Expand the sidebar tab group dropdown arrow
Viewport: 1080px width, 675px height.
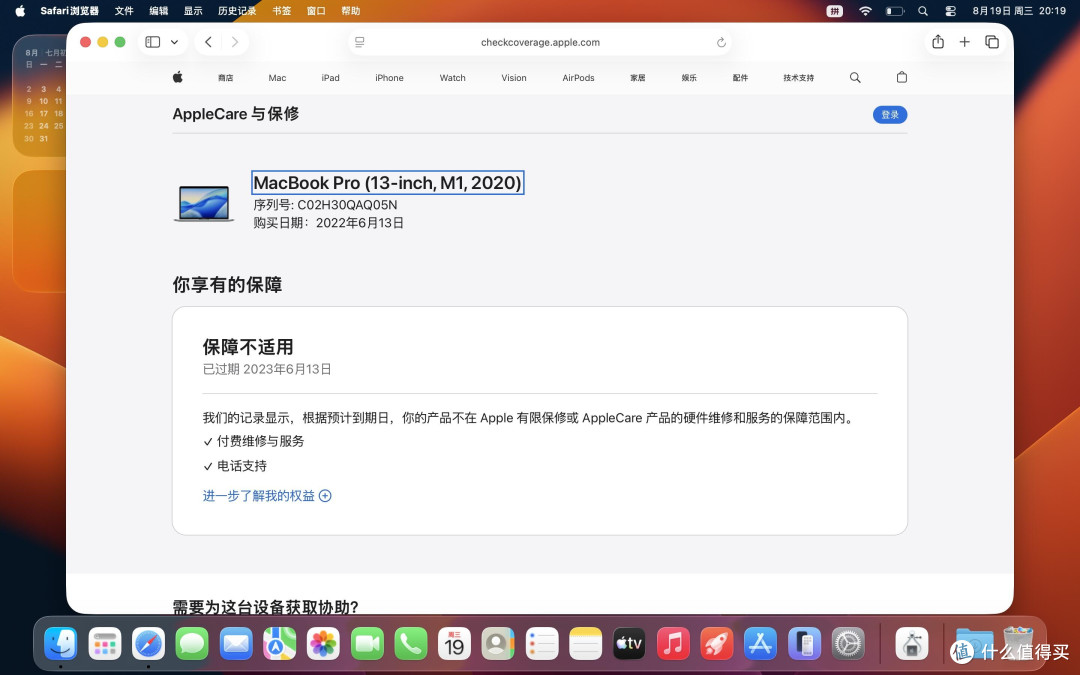(174, 42)
